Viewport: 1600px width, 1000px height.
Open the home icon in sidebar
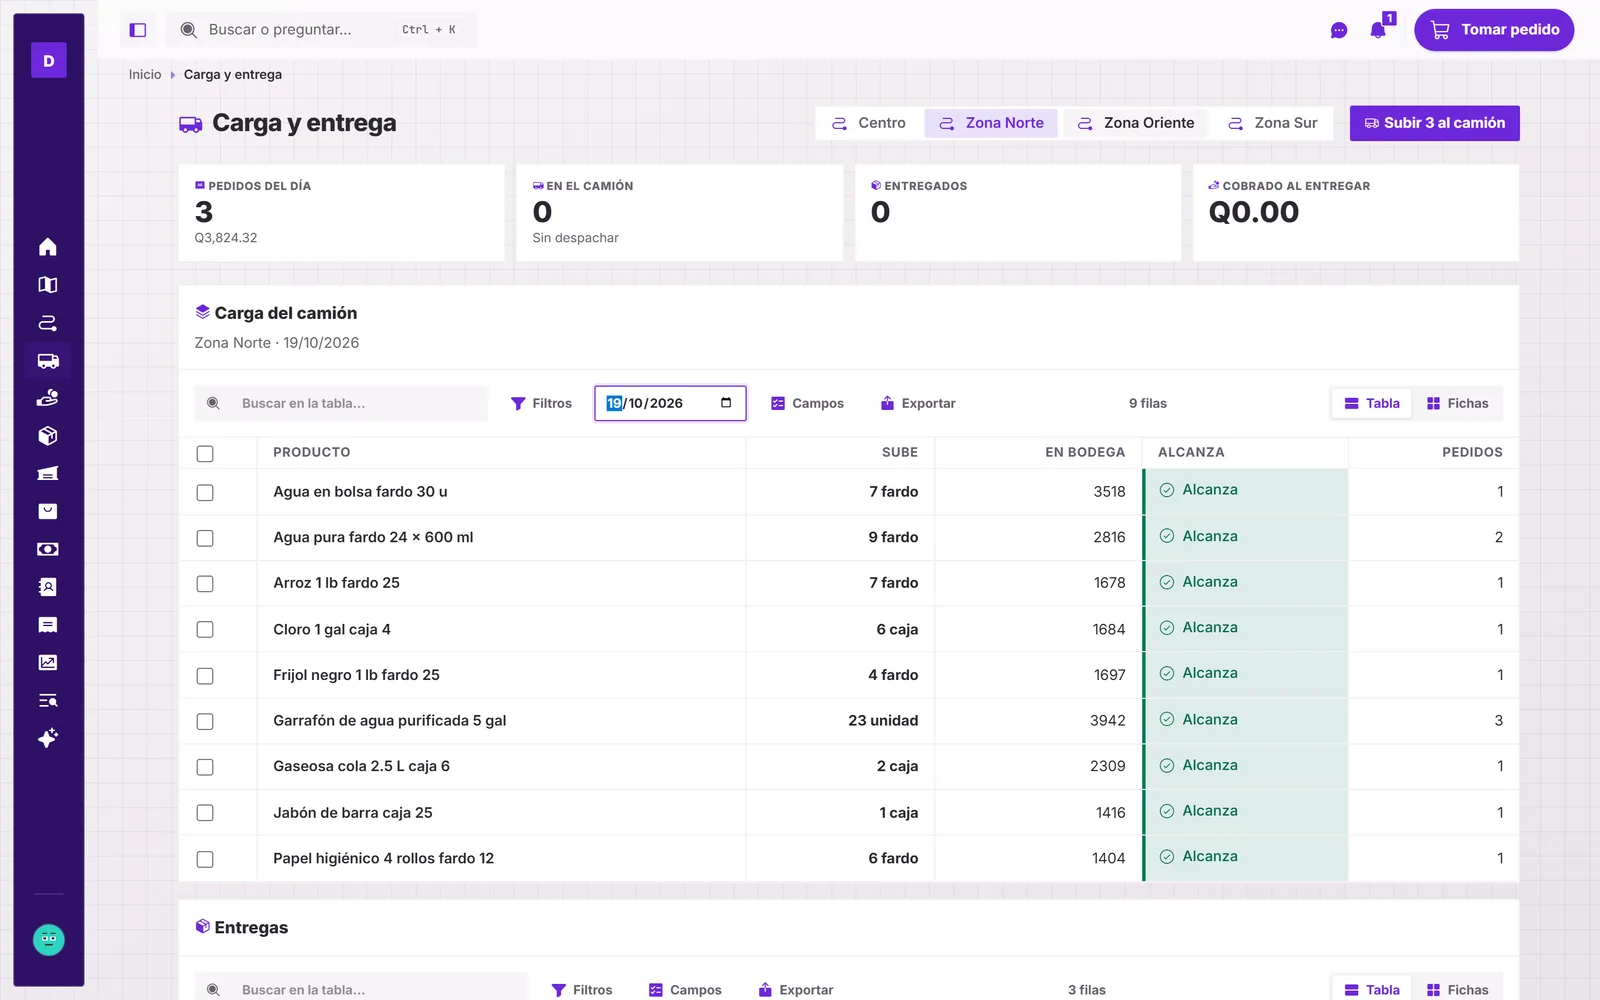(48, 247)
